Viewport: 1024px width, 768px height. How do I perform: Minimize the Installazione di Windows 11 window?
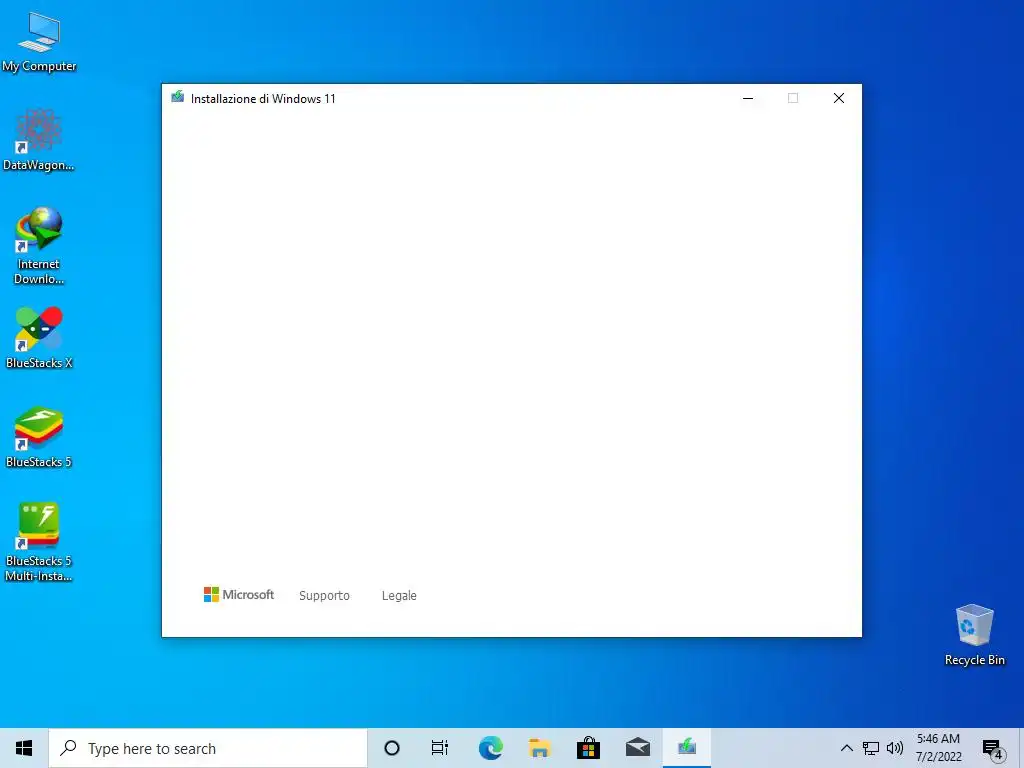[748, 98]
